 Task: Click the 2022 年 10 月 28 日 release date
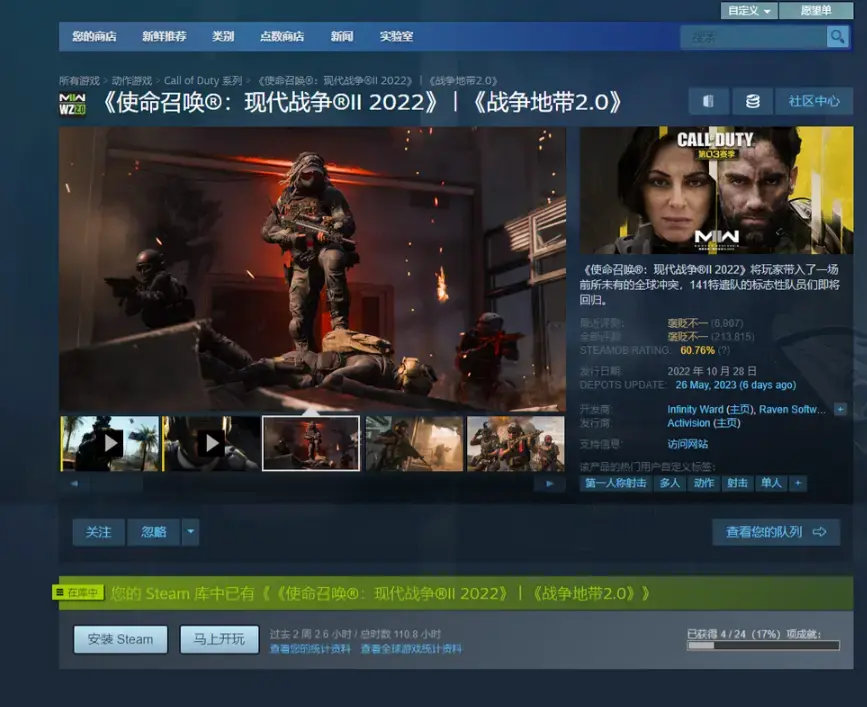pos(712,371)
